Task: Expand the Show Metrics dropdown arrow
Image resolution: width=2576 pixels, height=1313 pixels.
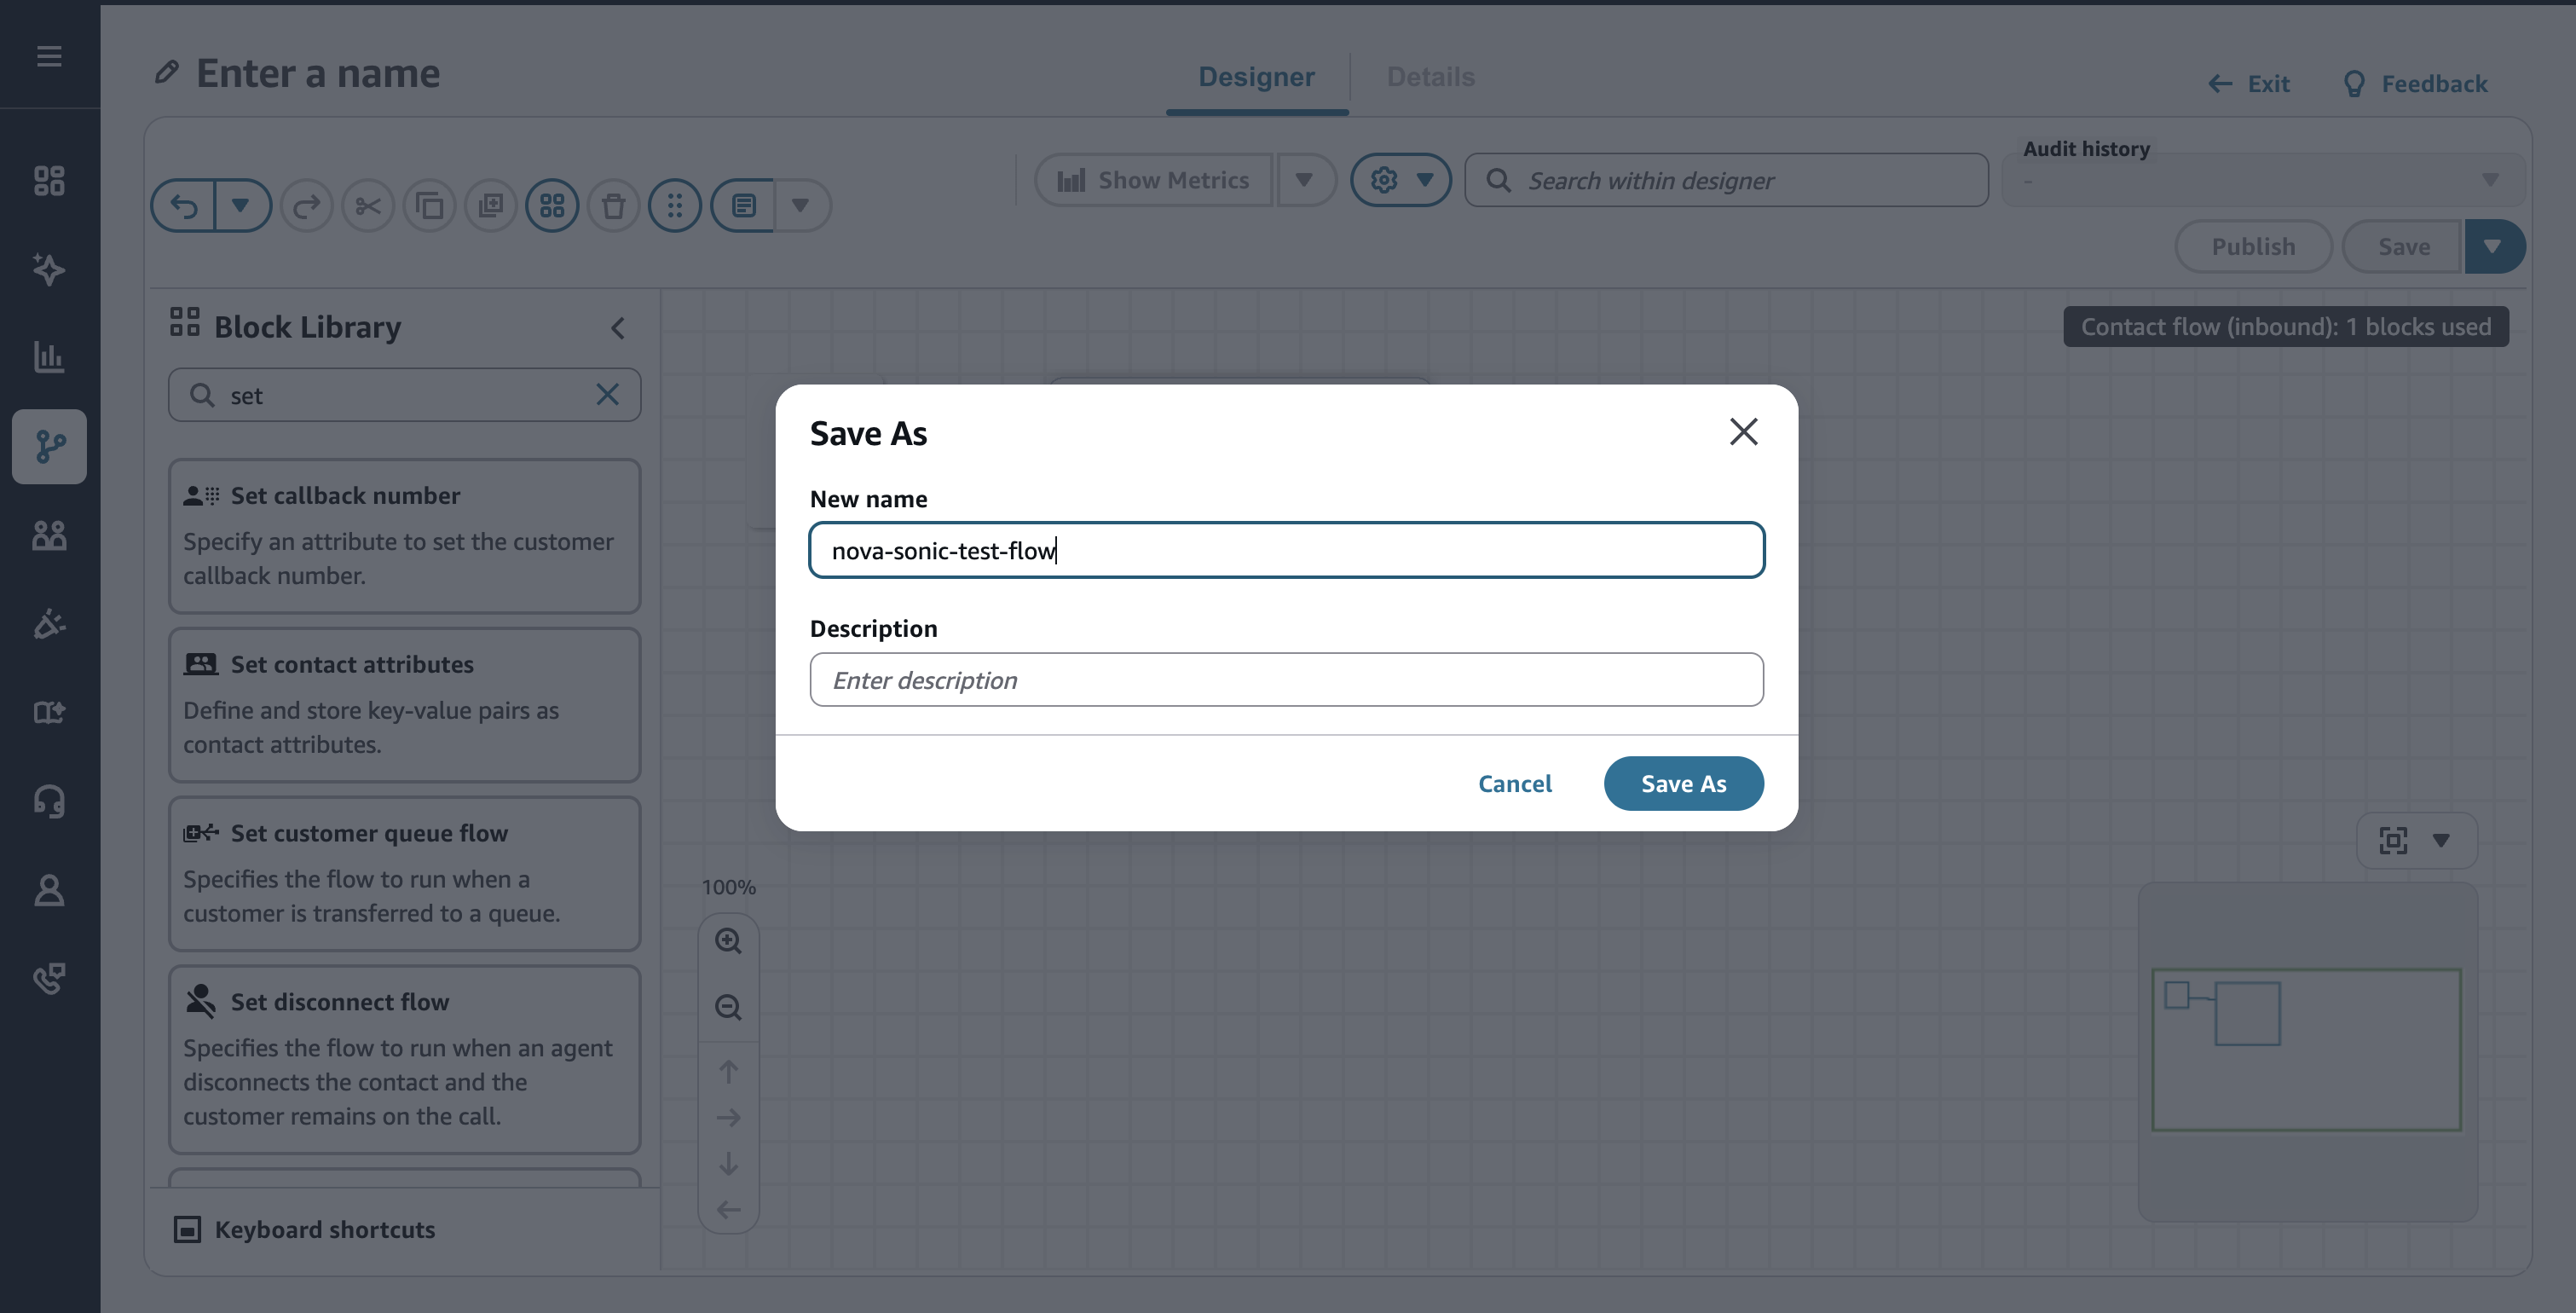Action: 1304,180
